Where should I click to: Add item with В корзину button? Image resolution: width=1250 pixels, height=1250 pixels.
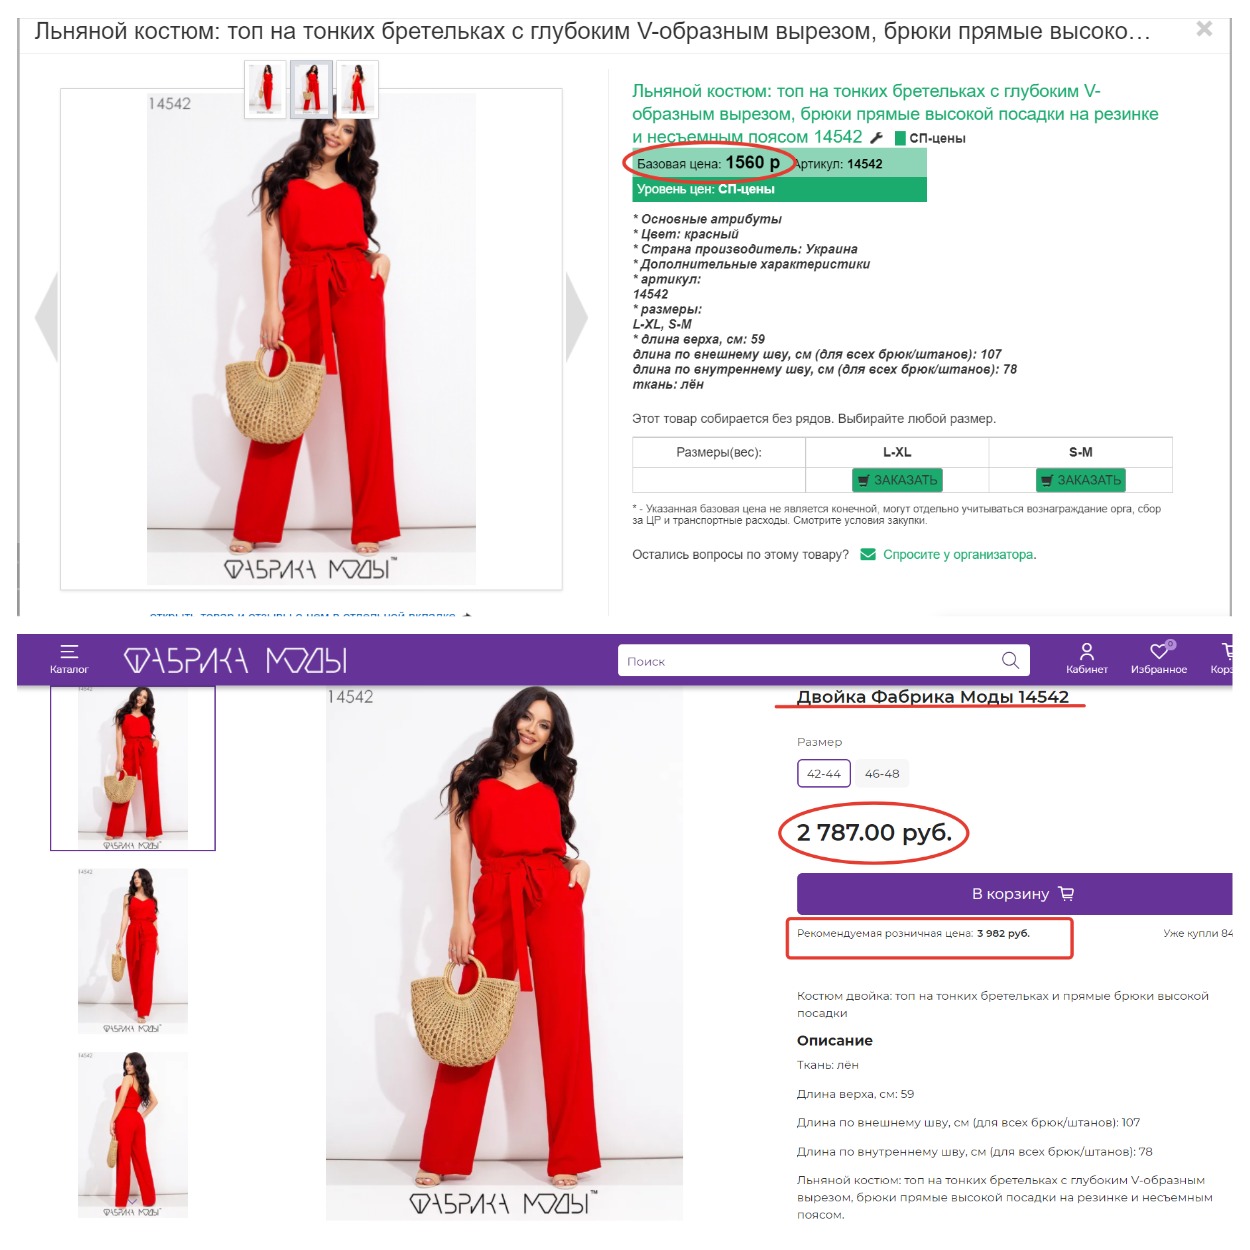1014,894
